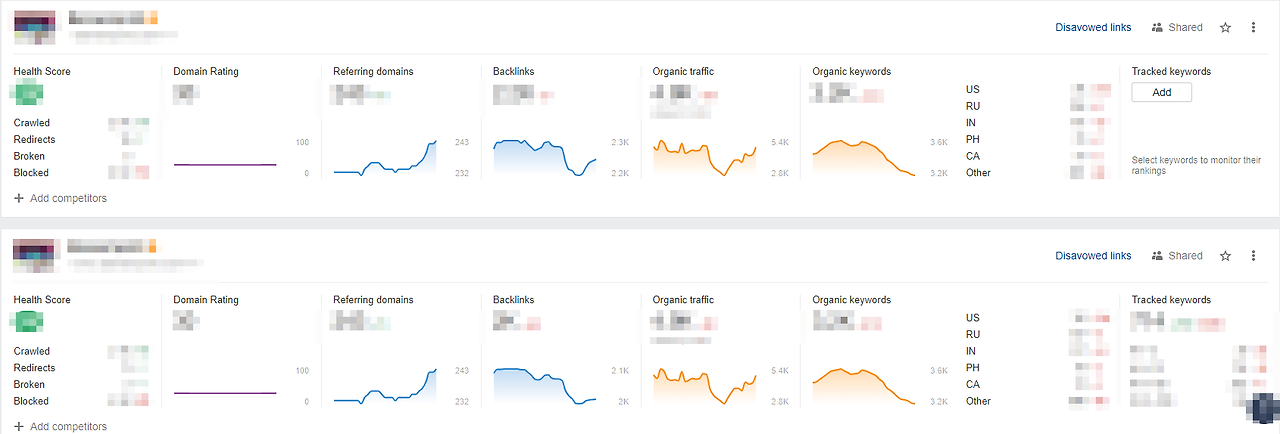The height and width of the screenshot is (434, 1280).
Task: Click Add button under Tracked keywords
Action: 1161,92
